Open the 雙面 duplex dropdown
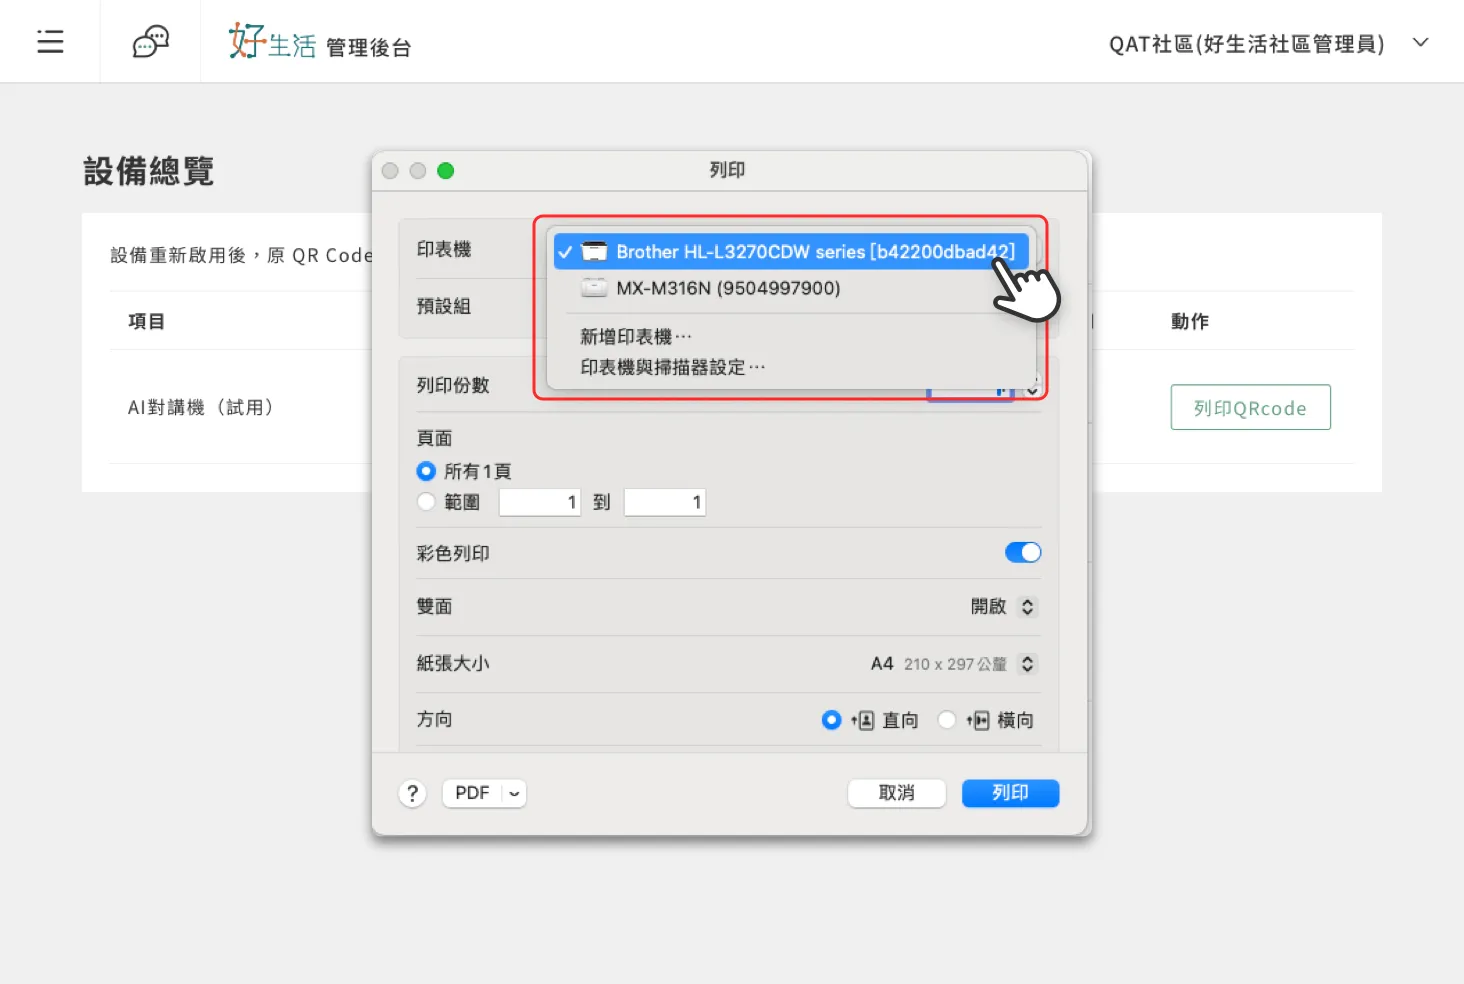 click(x=1027, y=607)
